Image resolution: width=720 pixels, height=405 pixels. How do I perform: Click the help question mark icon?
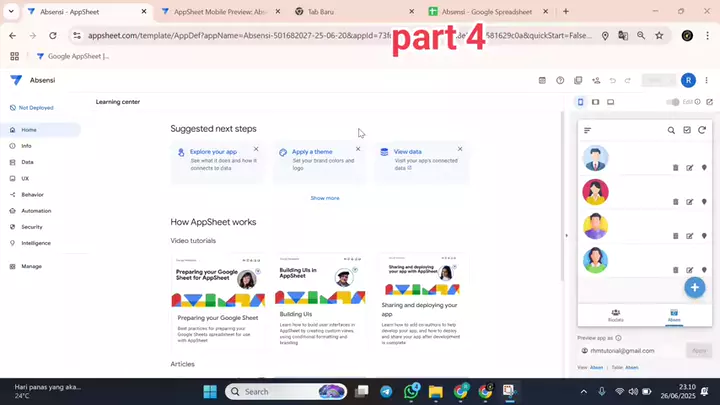pyautogui.click(x=560, y=81)
